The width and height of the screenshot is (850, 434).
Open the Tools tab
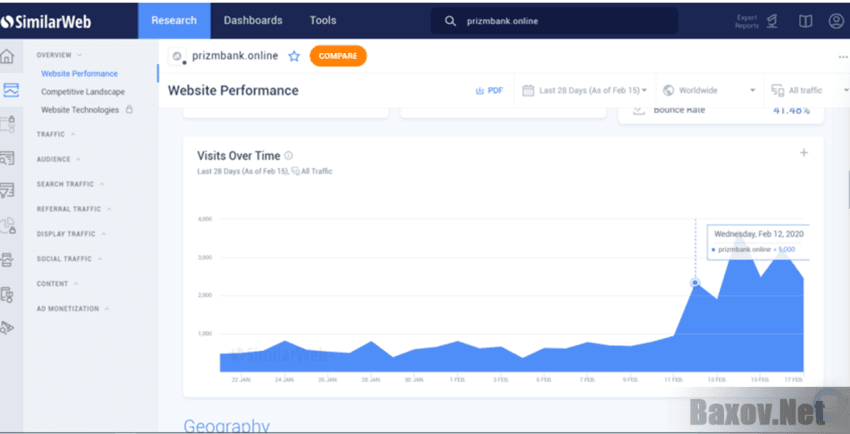coord(323,20)
